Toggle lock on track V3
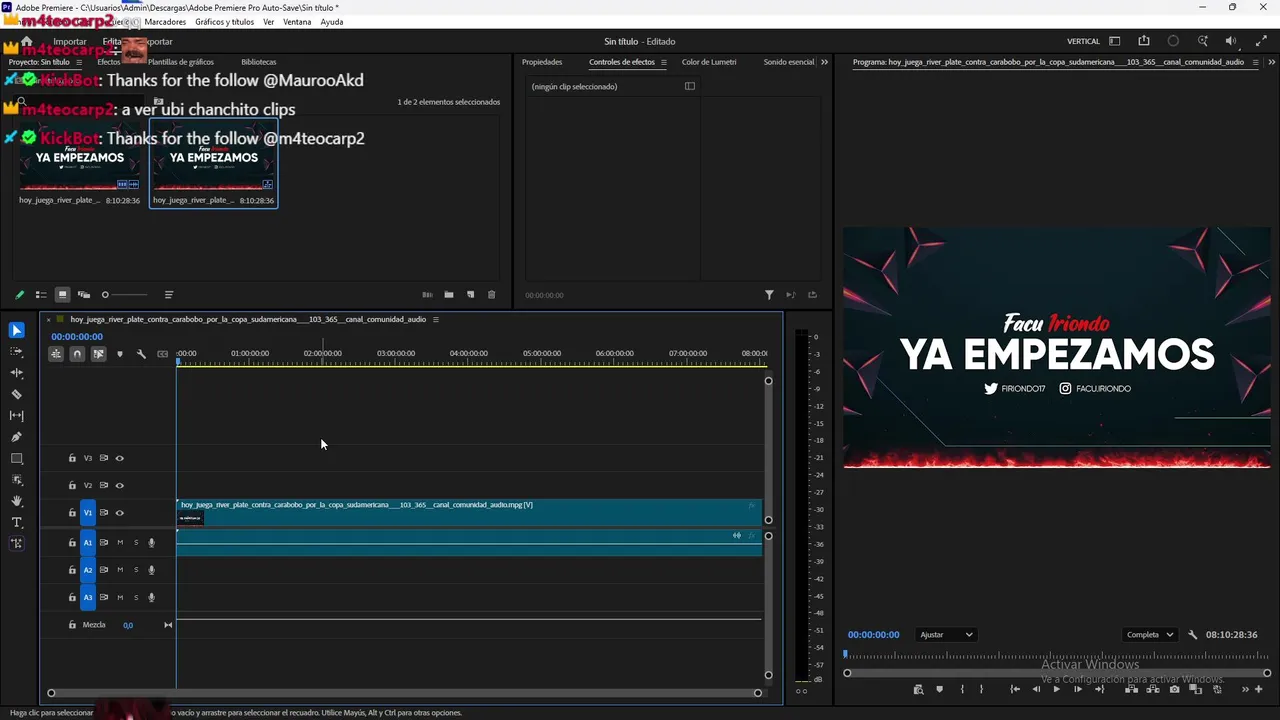Screen dimensions: 1280x720 [72, 458]
